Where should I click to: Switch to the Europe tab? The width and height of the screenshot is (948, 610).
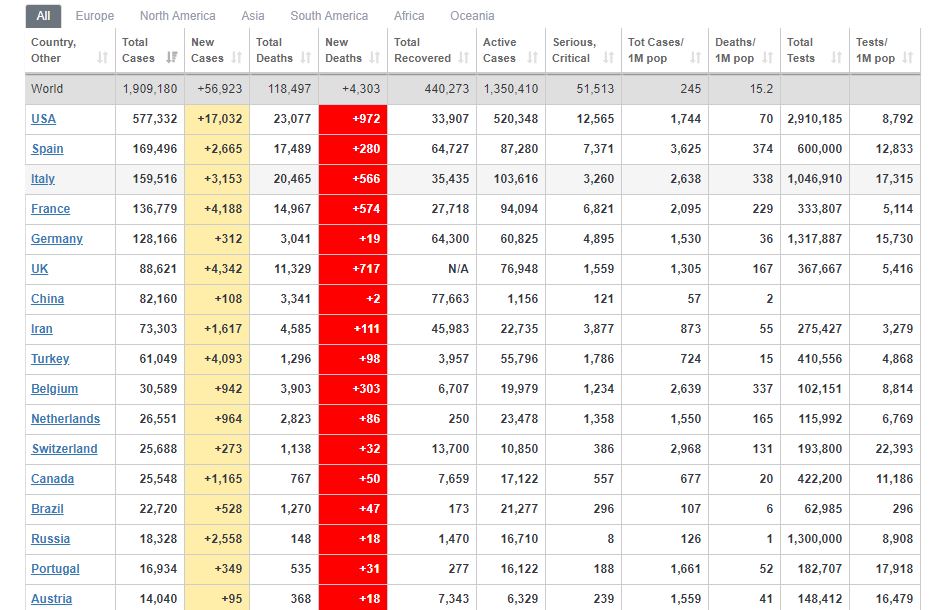coord(95,16)
